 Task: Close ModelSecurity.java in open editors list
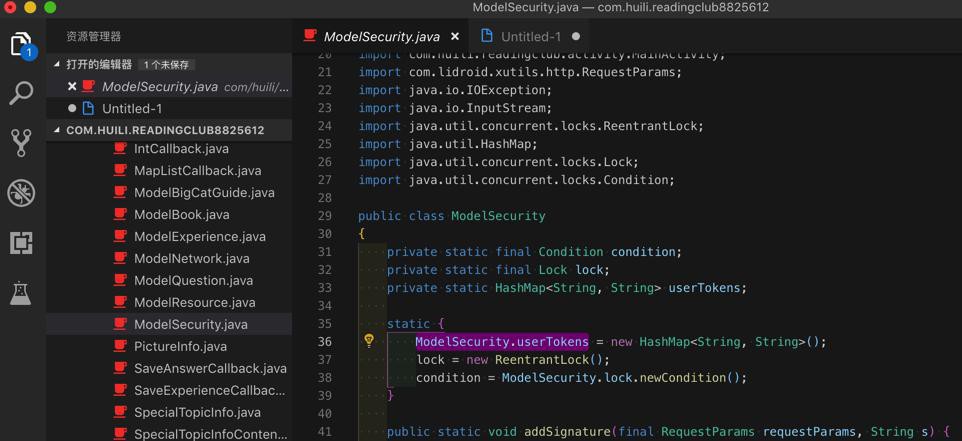click(72, 86)
